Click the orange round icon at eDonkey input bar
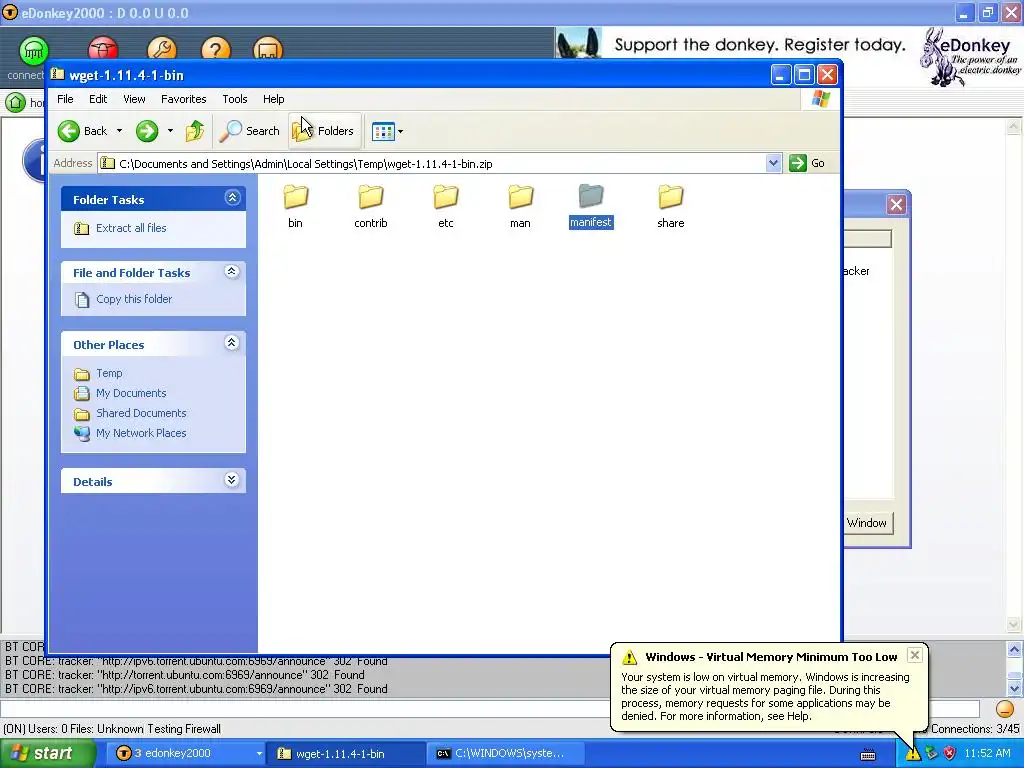The image size is (1024, 768). tap(1004, 709)
